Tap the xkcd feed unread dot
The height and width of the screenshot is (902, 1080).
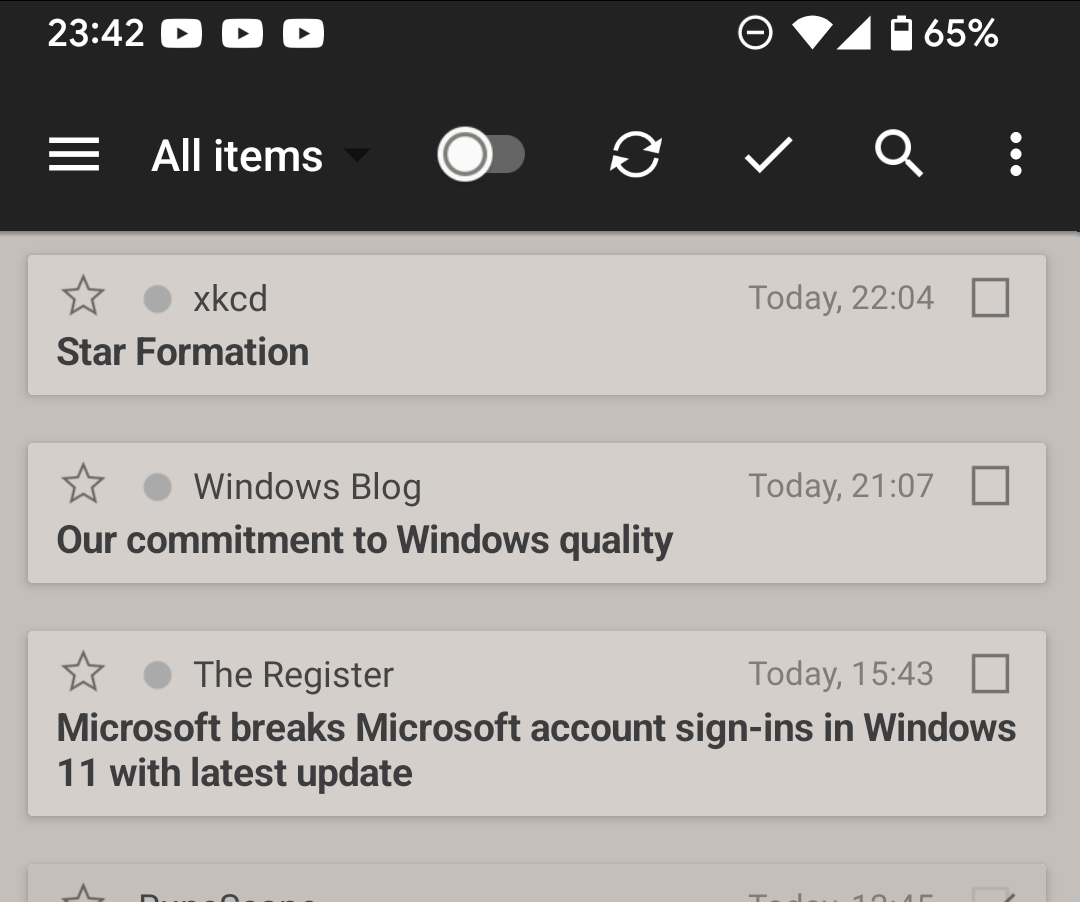157,298
